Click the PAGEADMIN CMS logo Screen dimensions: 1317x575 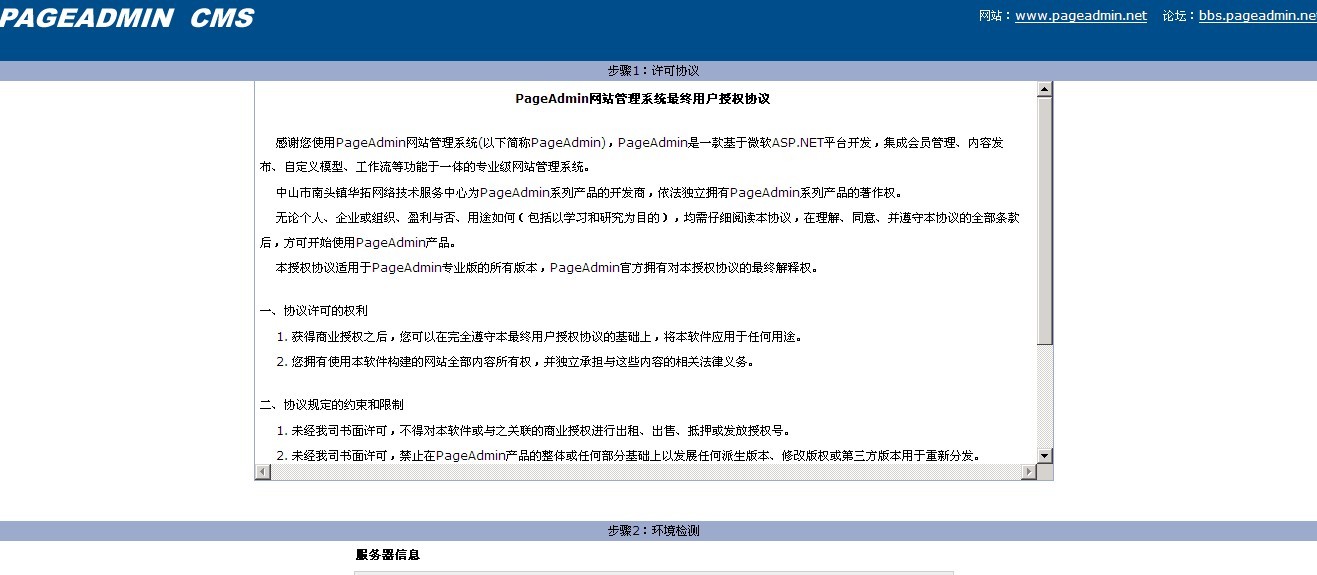pos(127,18)
